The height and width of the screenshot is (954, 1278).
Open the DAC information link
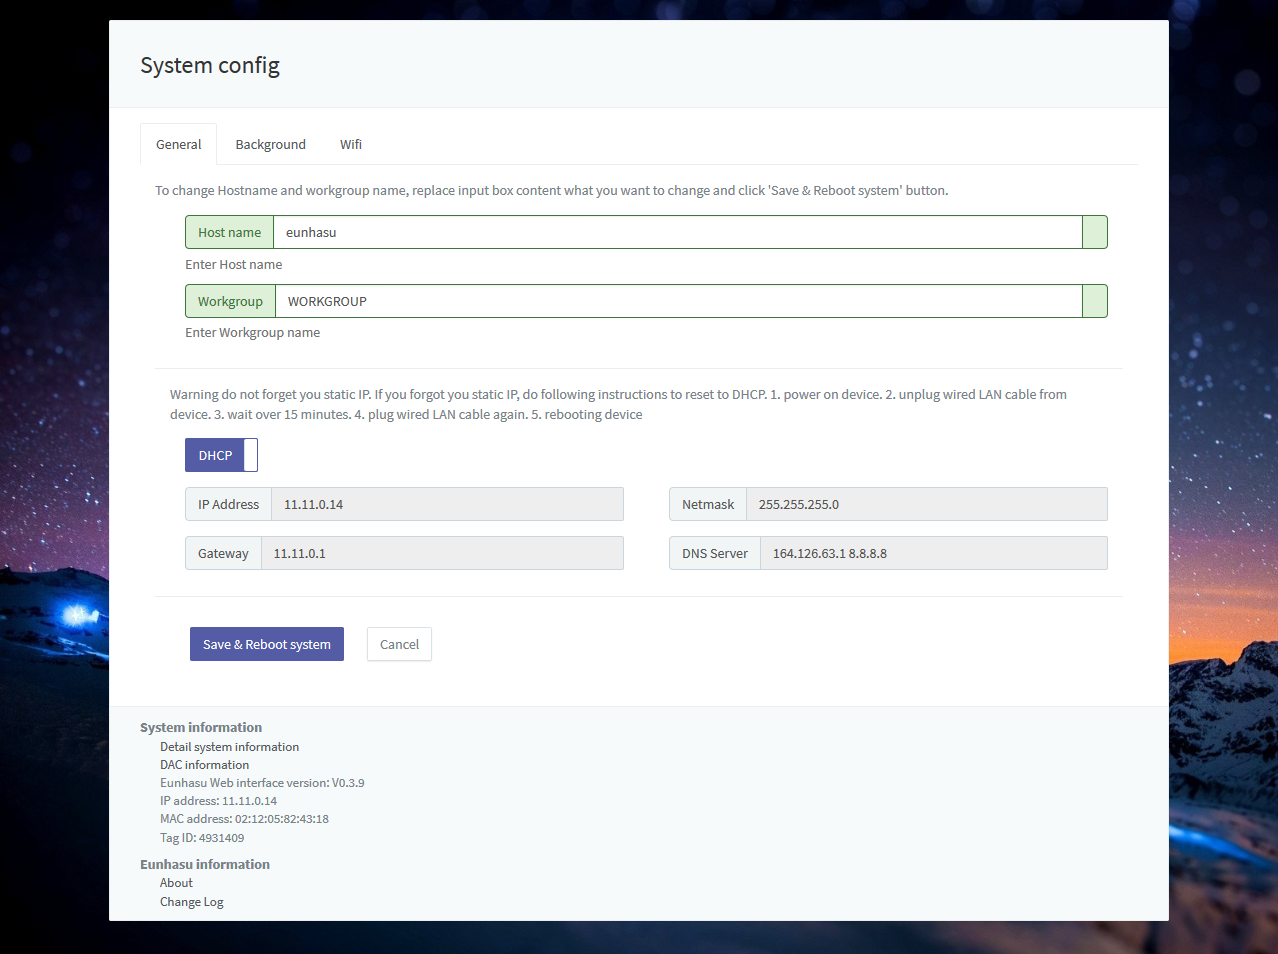[x=204, y=765]
